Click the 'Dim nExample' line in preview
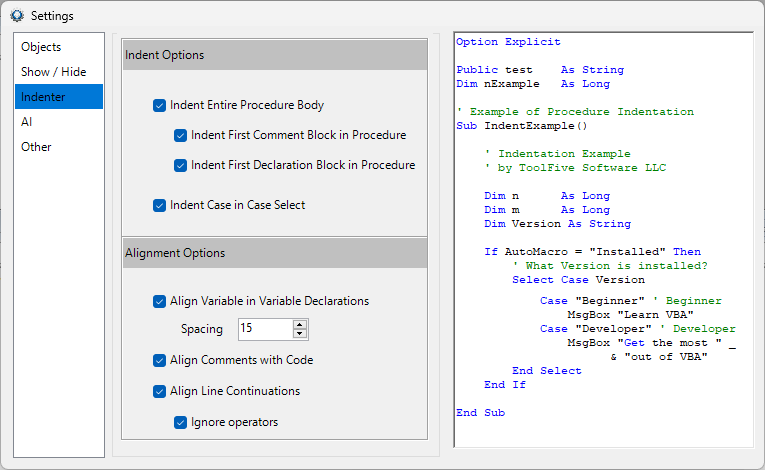This screenshot has width=765, height=470. point(533,84)
